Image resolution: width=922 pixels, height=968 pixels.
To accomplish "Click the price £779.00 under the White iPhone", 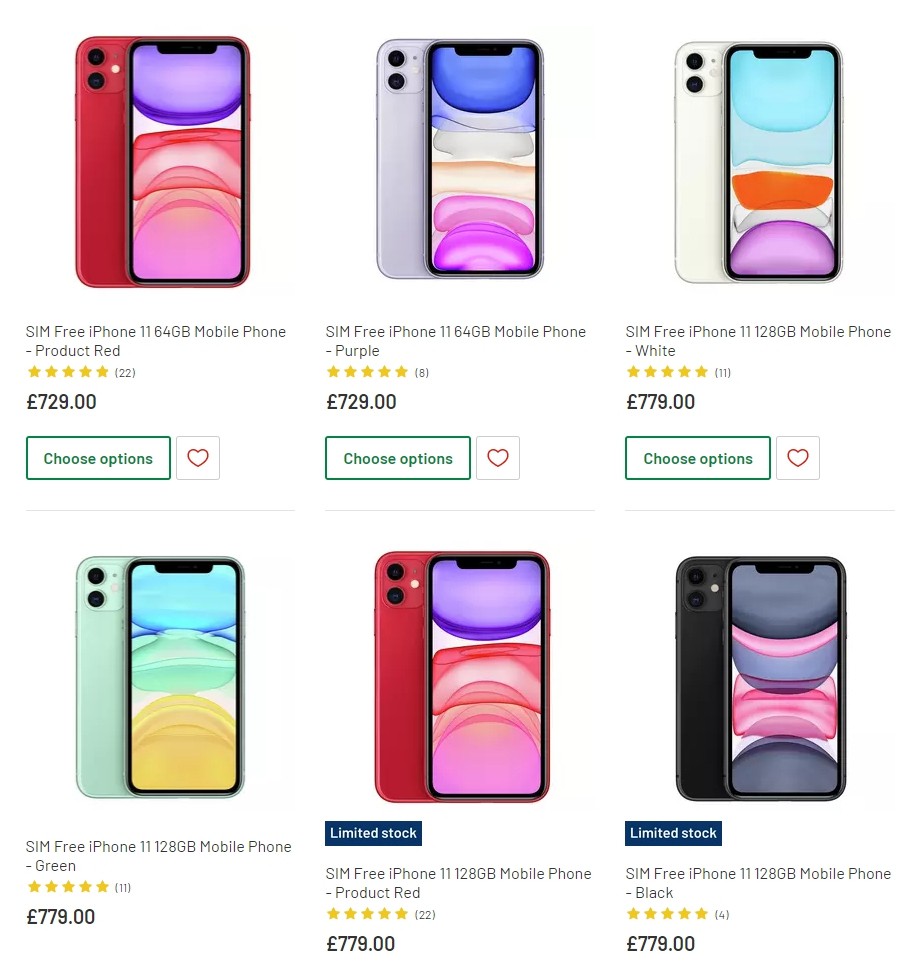I will tap(661, 402).
